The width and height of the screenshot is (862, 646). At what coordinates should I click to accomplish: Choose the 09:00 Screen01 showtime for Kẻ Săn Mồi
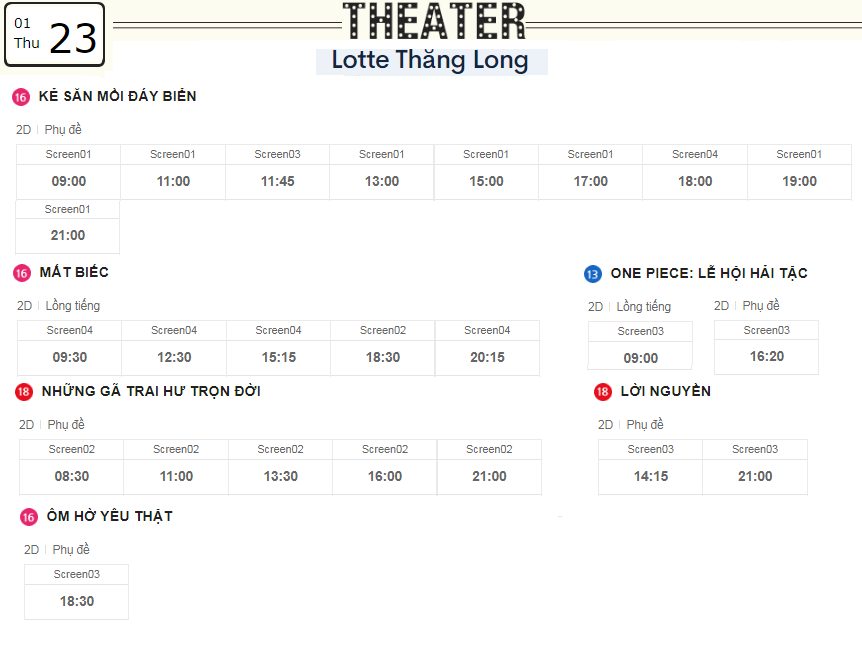(68, 172)
